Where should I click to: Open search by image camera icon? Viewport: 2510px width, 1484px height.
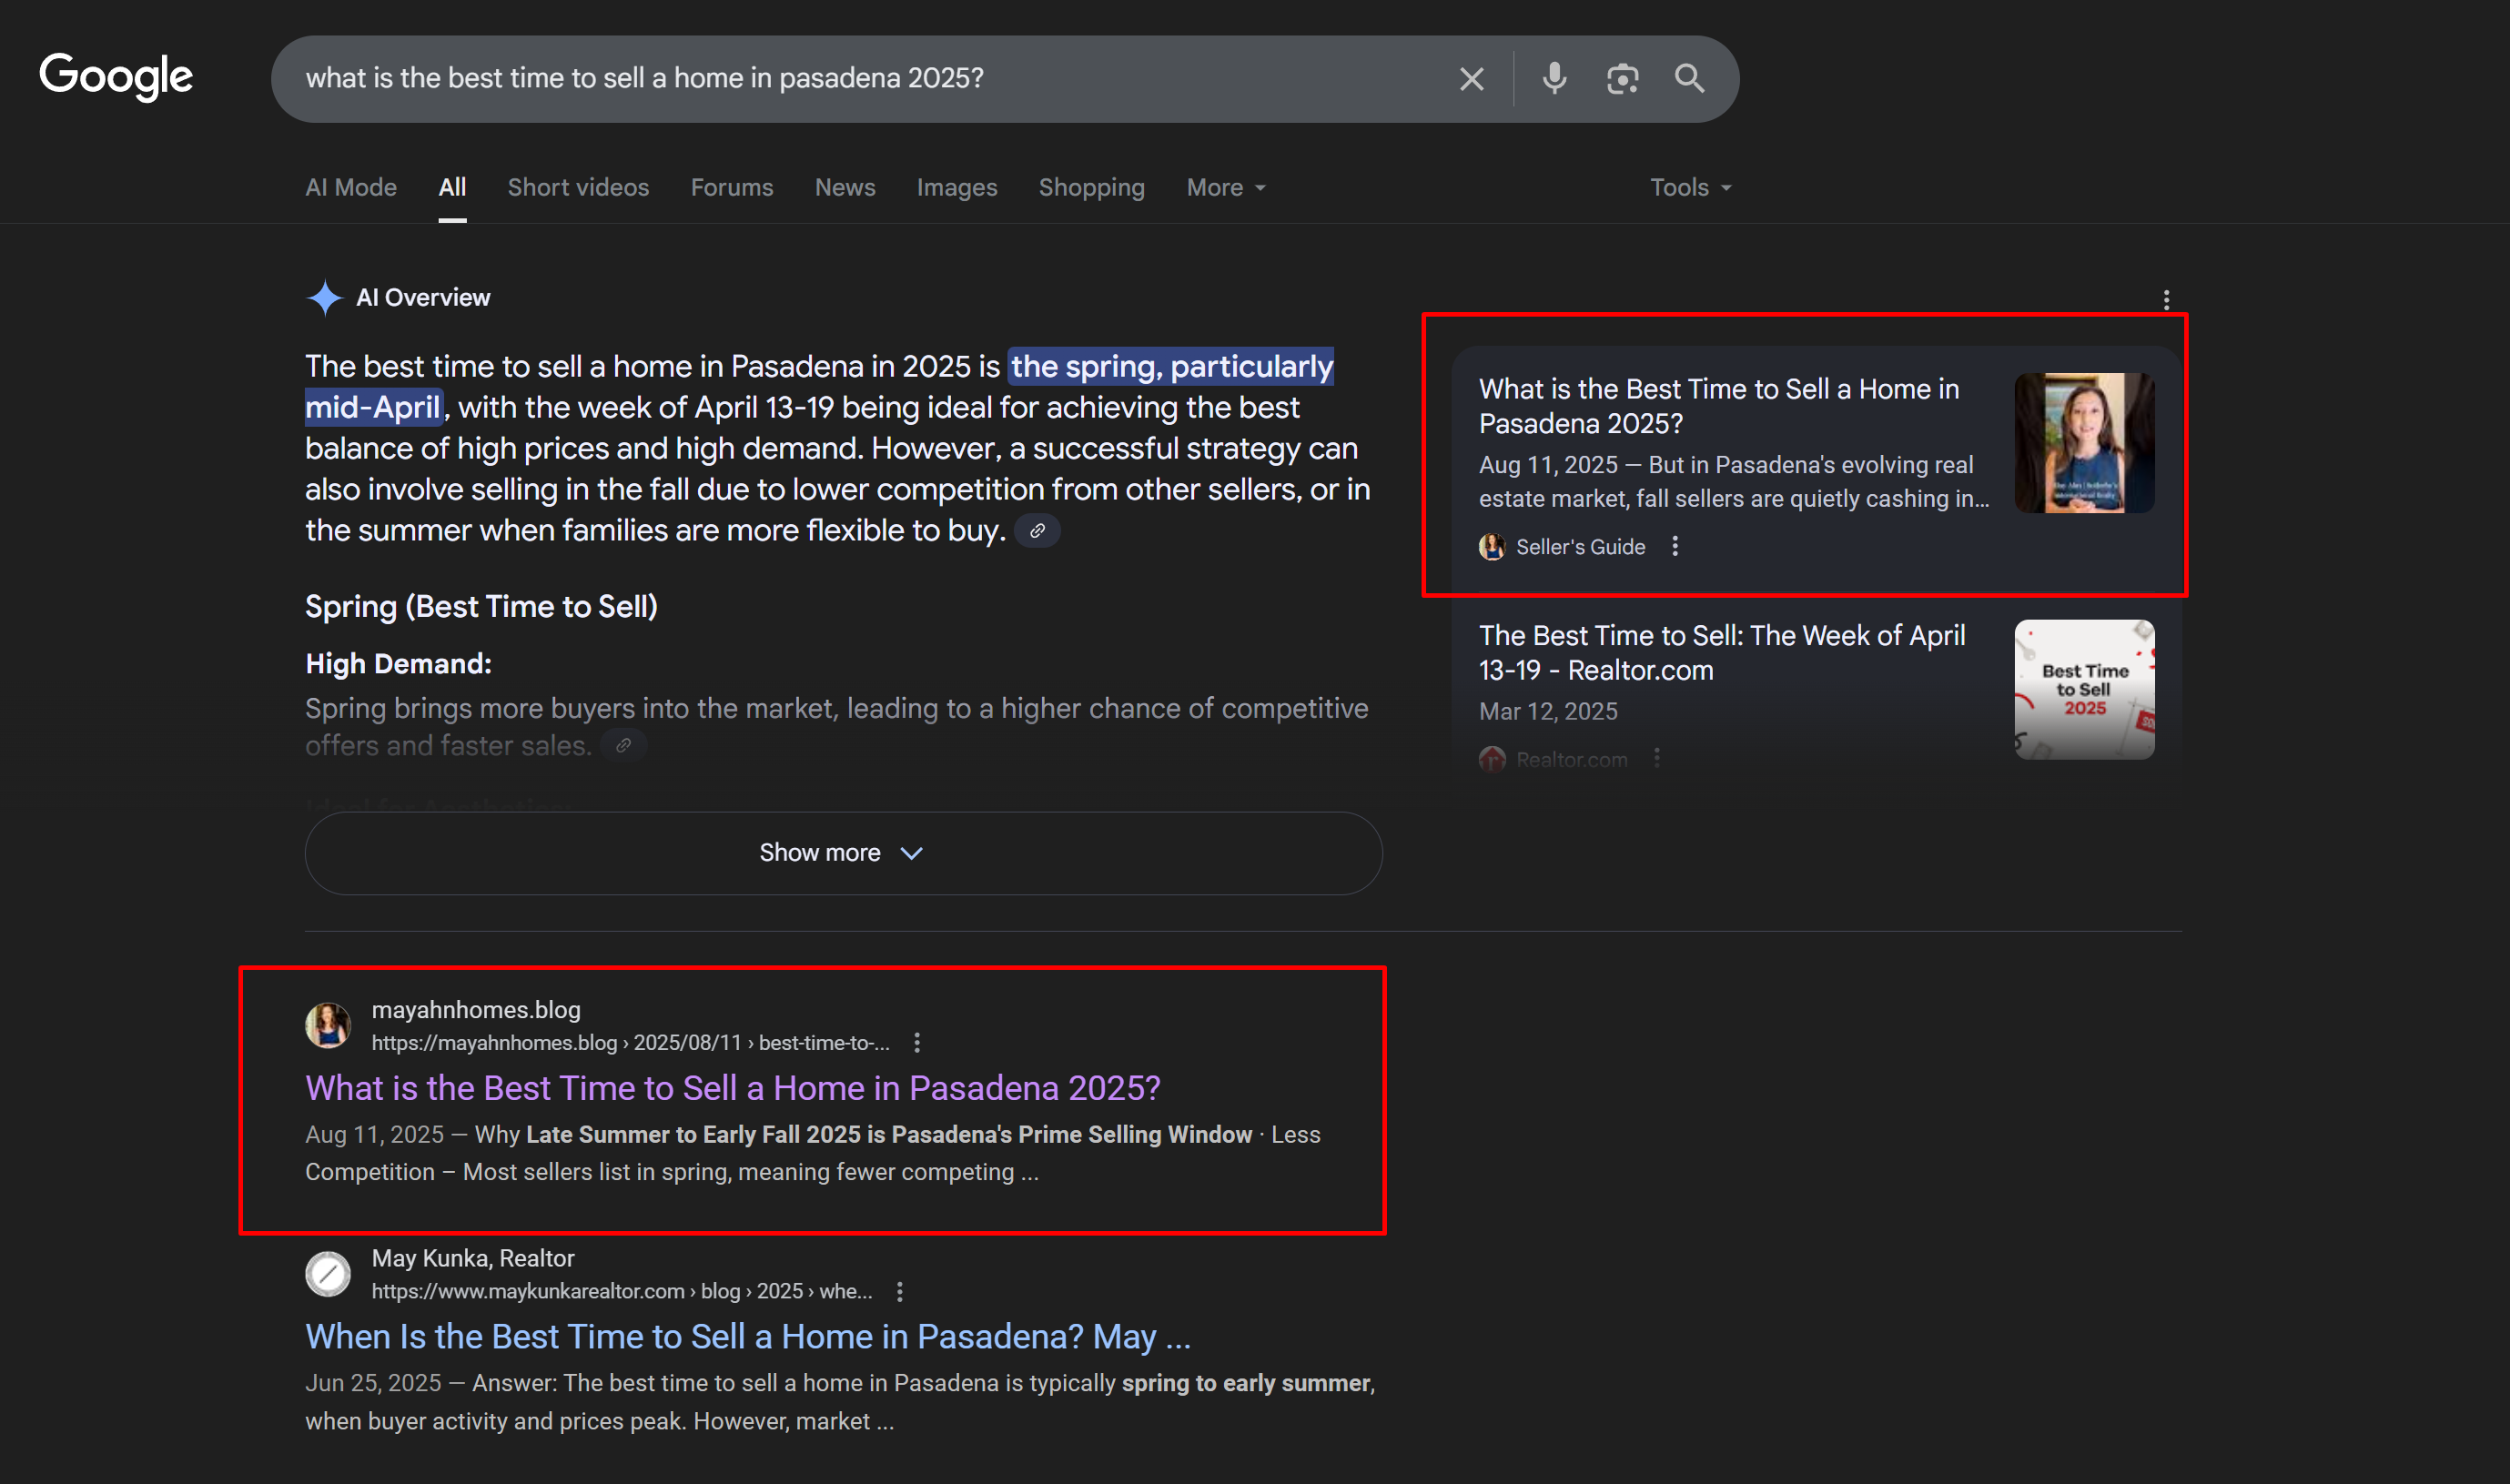click(x=1621, y=78)
